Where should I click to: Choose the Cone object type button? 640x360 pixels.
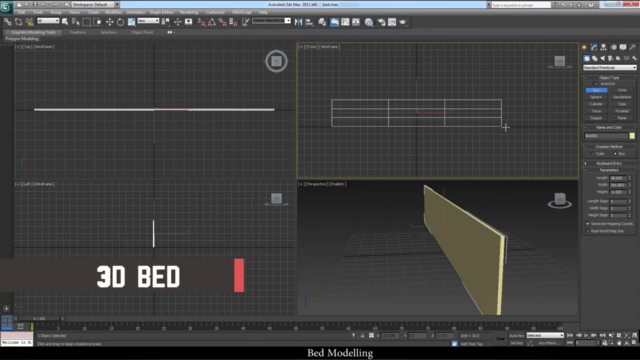pos(622,90)
